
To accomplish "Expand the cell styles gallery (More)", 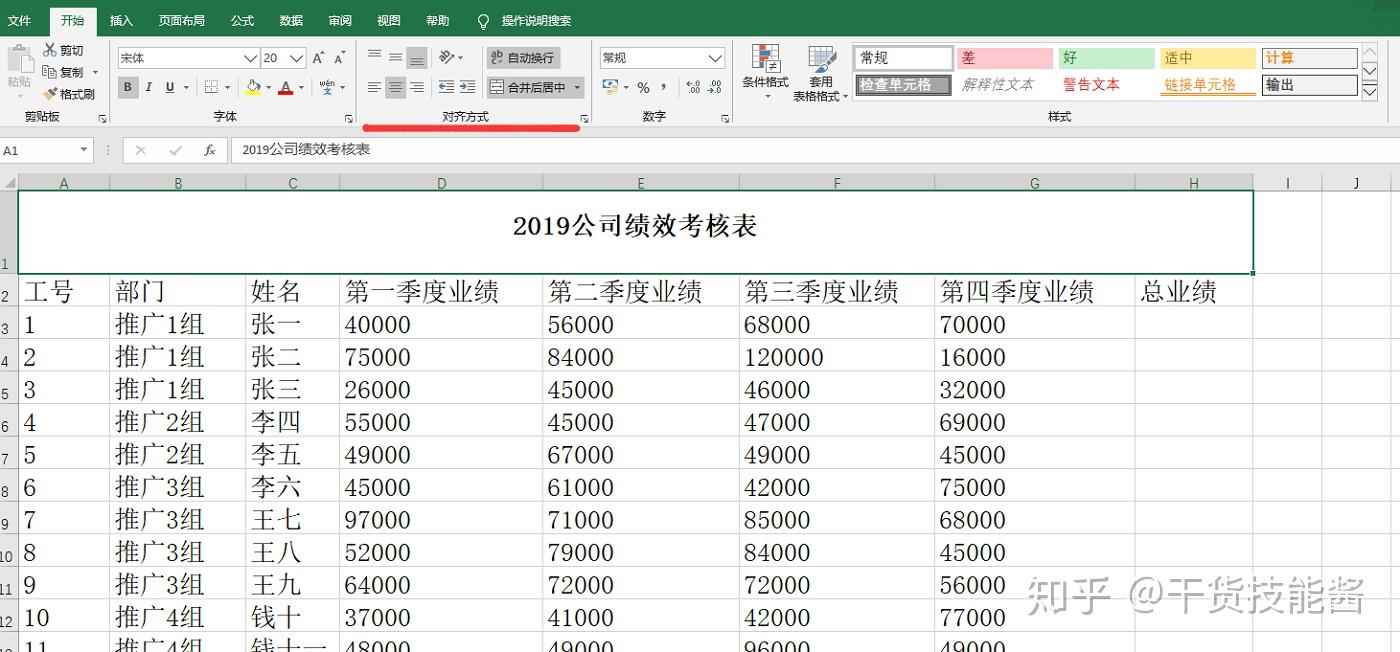I will tap(1370, 91).
